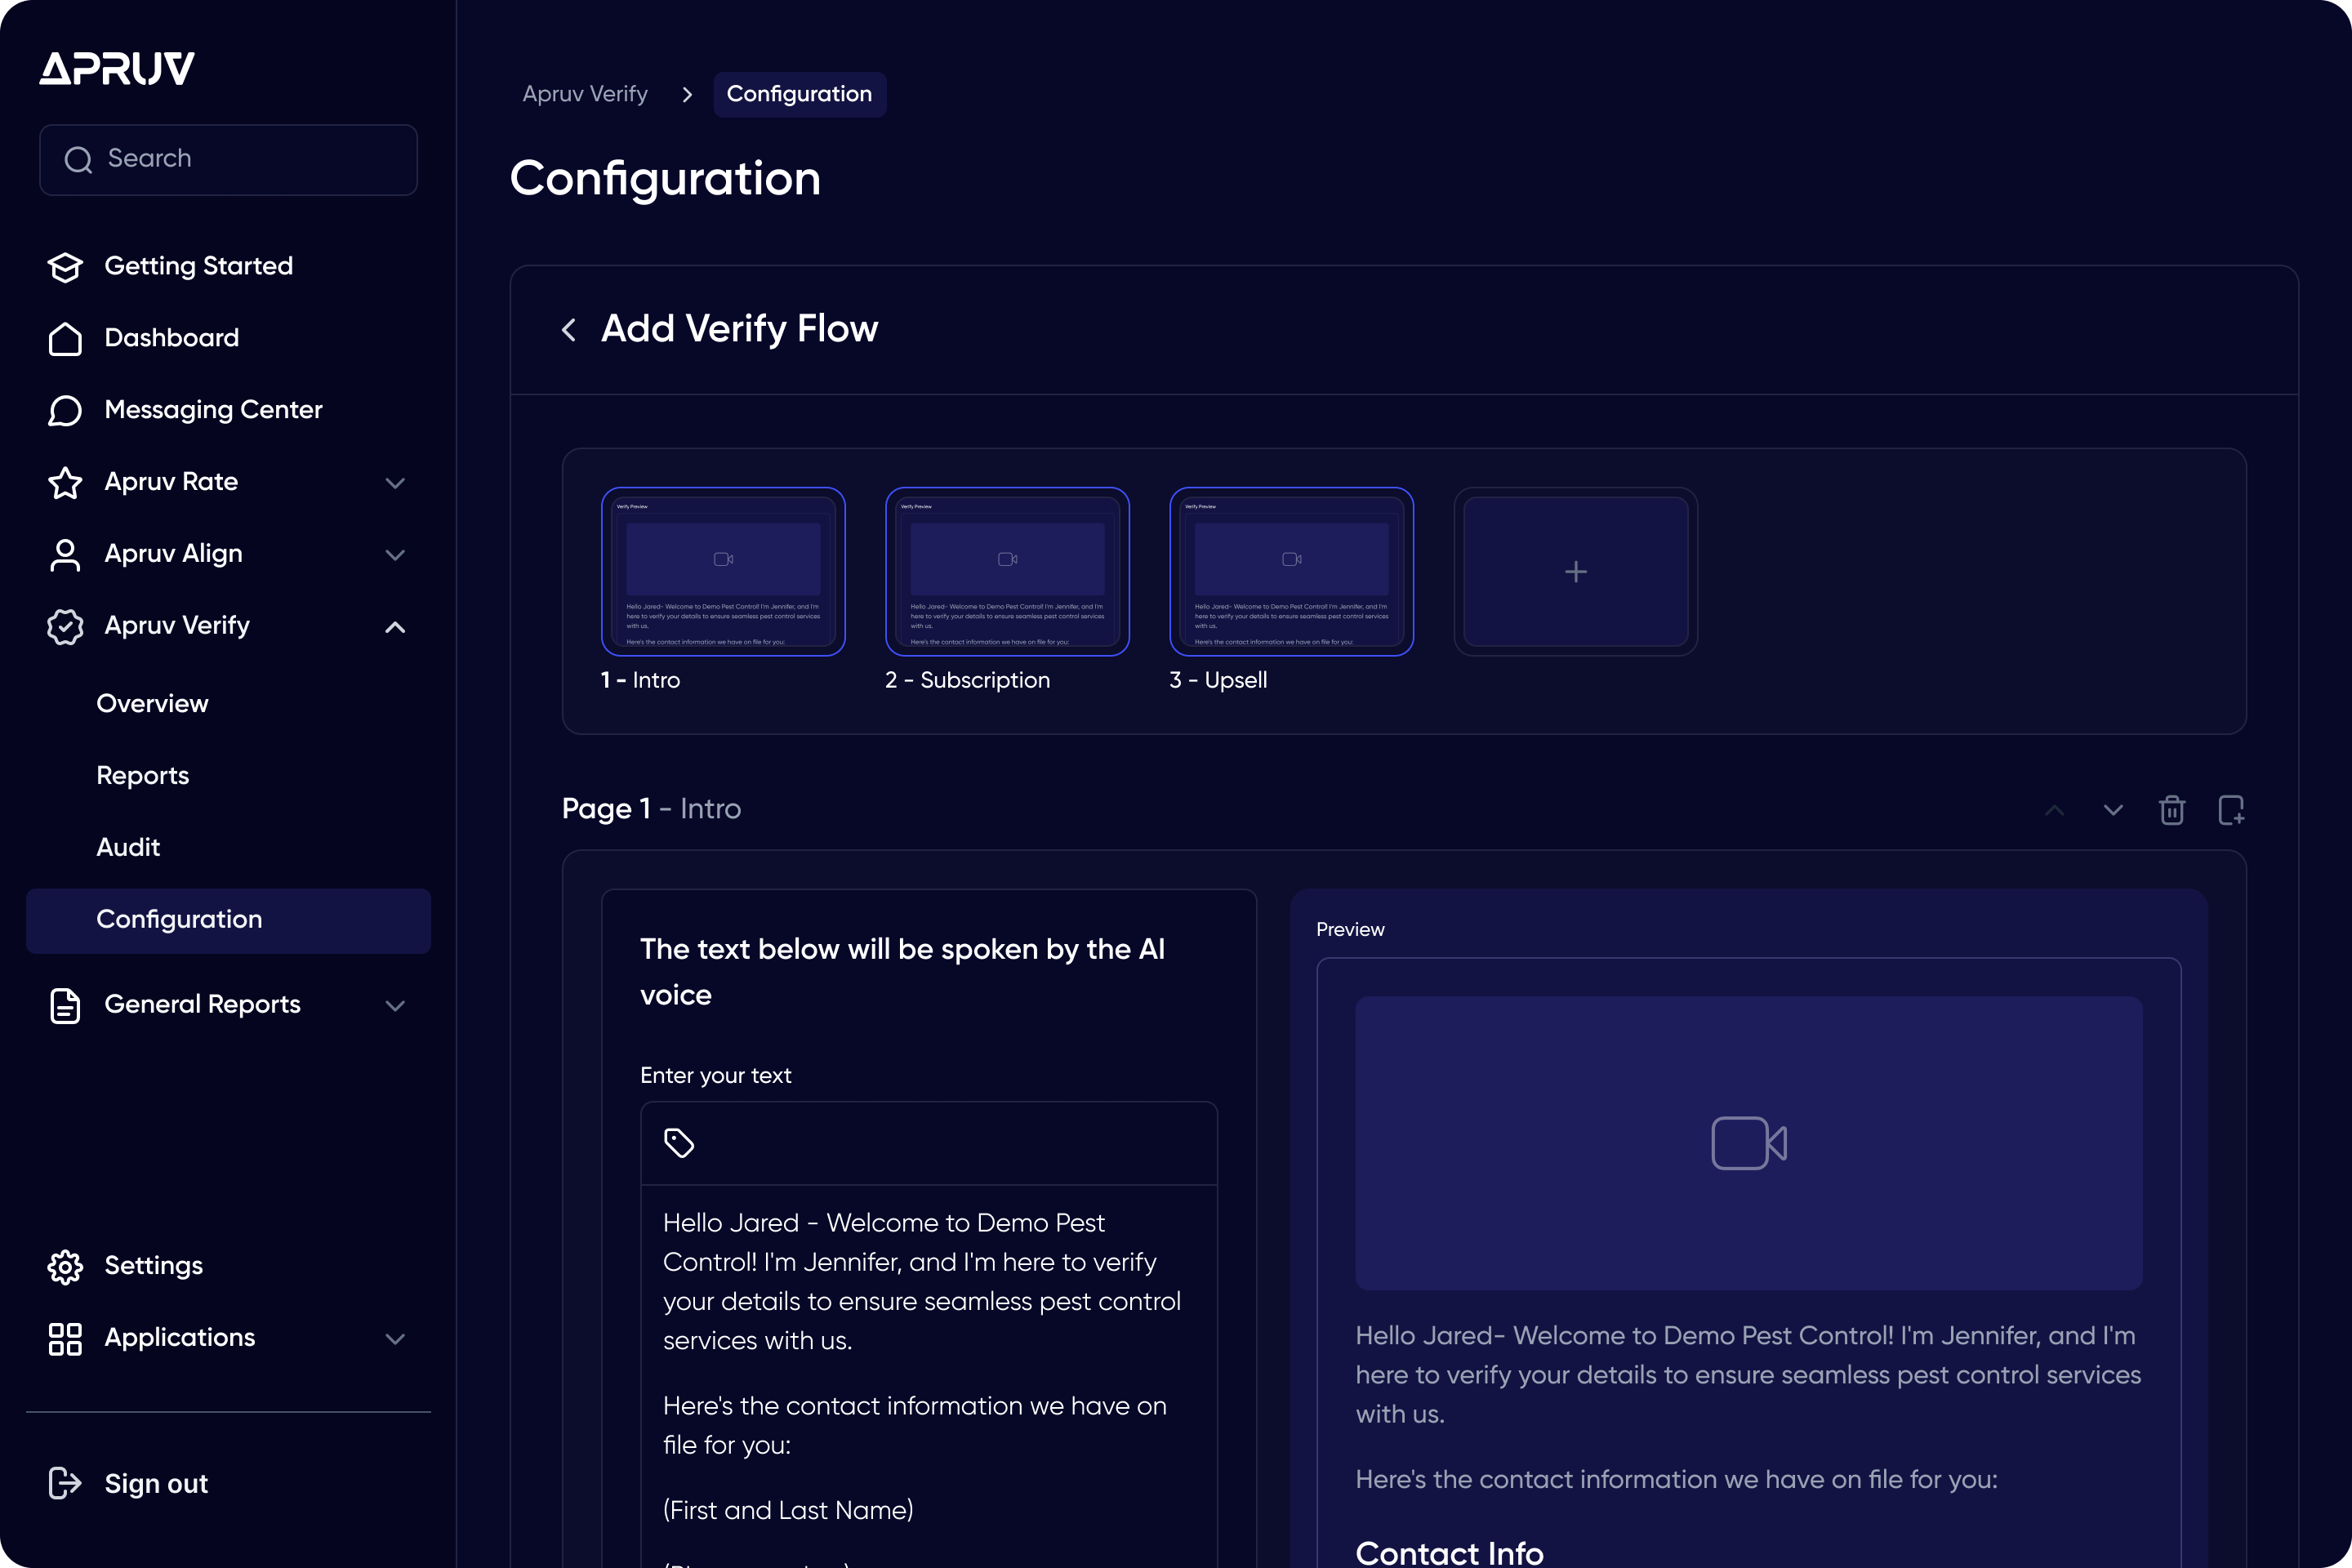Image resolution: width=2352 pixels, height=1568 pixels.
Task: Open Settings gear in sidebar
Action: (x=66, y=1266)
